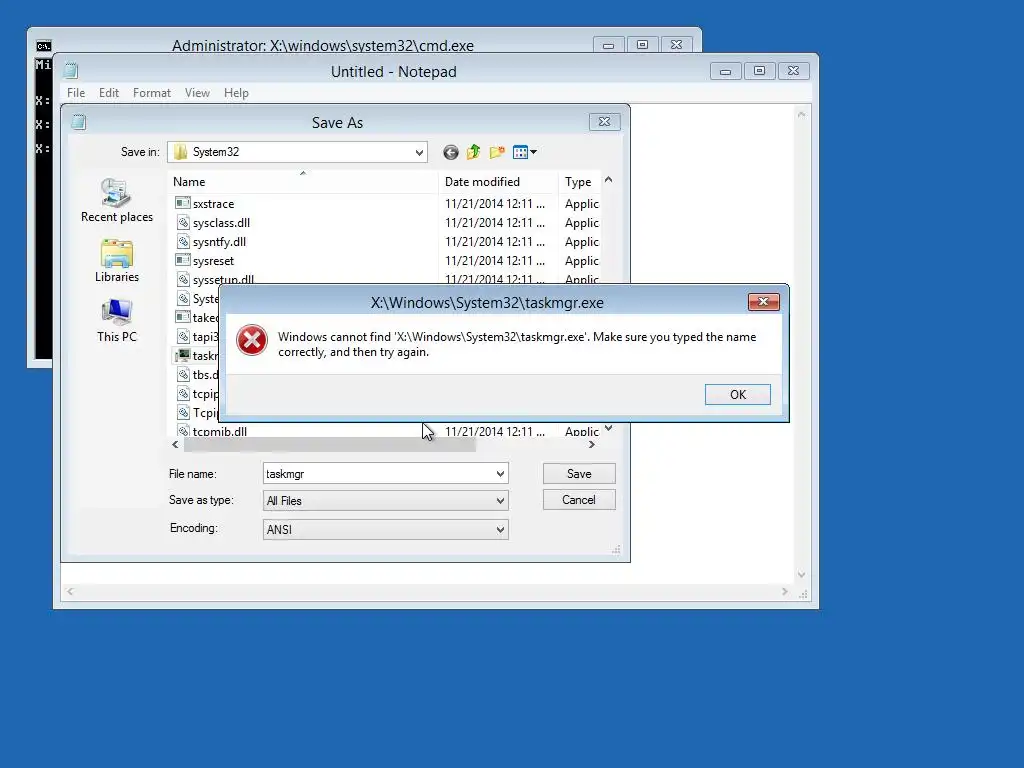1024x768 pixels.
Task: Click the taskmgr file icon in list
Action: (183, 355)
